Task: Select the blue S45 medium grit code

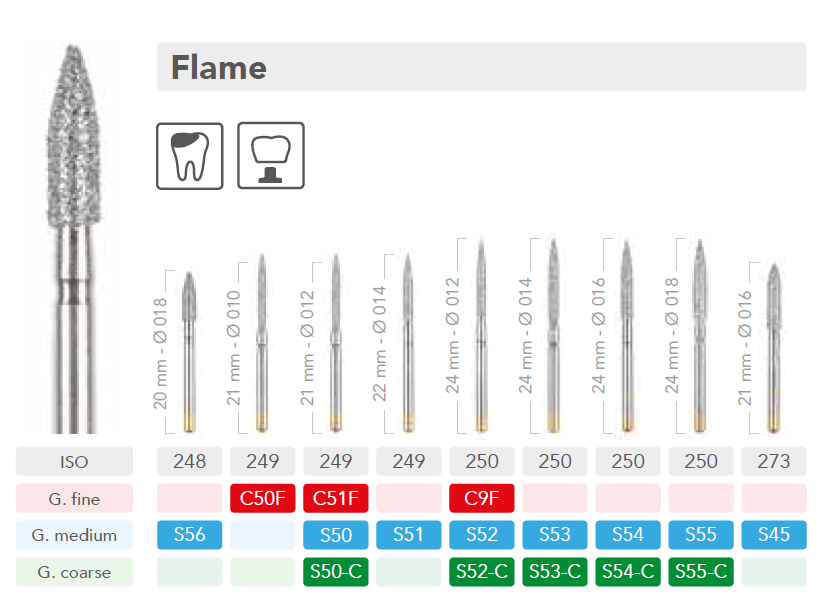Action: (774, 535)
